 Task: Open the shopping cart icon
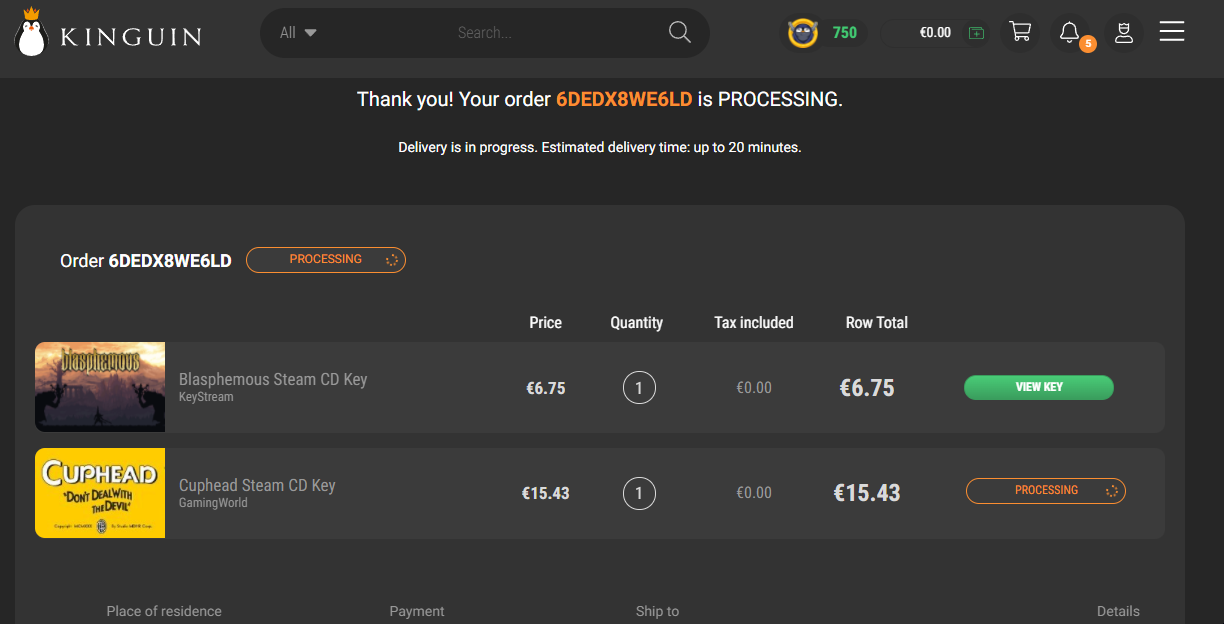point(1020,32)
